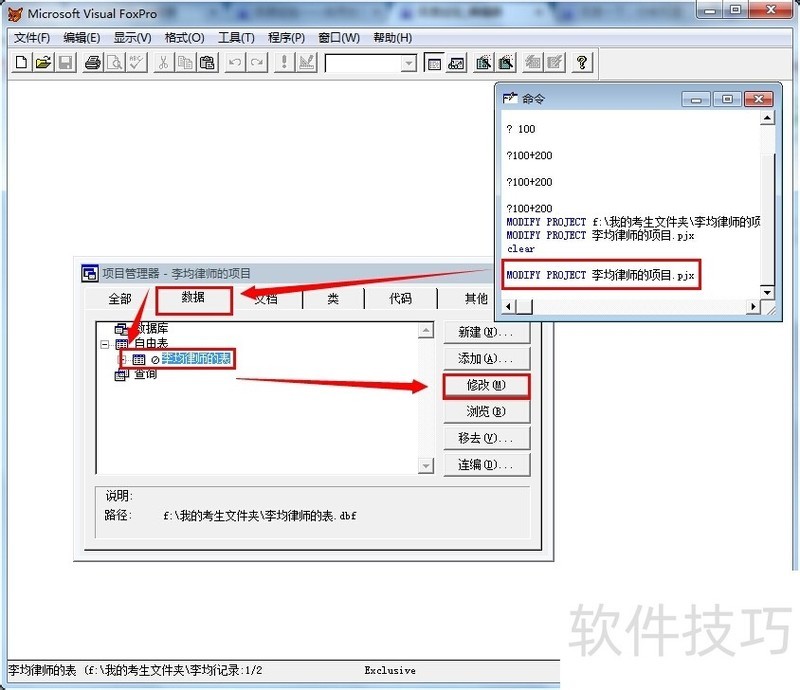Open the 文件(F) menu
Viewport: 800px width, 690px height.
(x=32, y=38)
